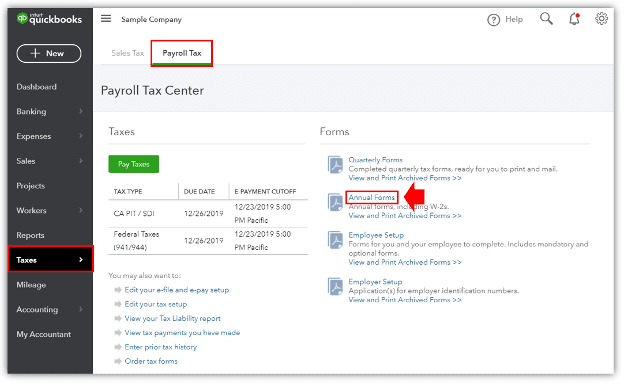The height and width of the screenshot is (384, 624).
Task: Toggle the hamburger navigation menu icon
Action: (106, 19)
